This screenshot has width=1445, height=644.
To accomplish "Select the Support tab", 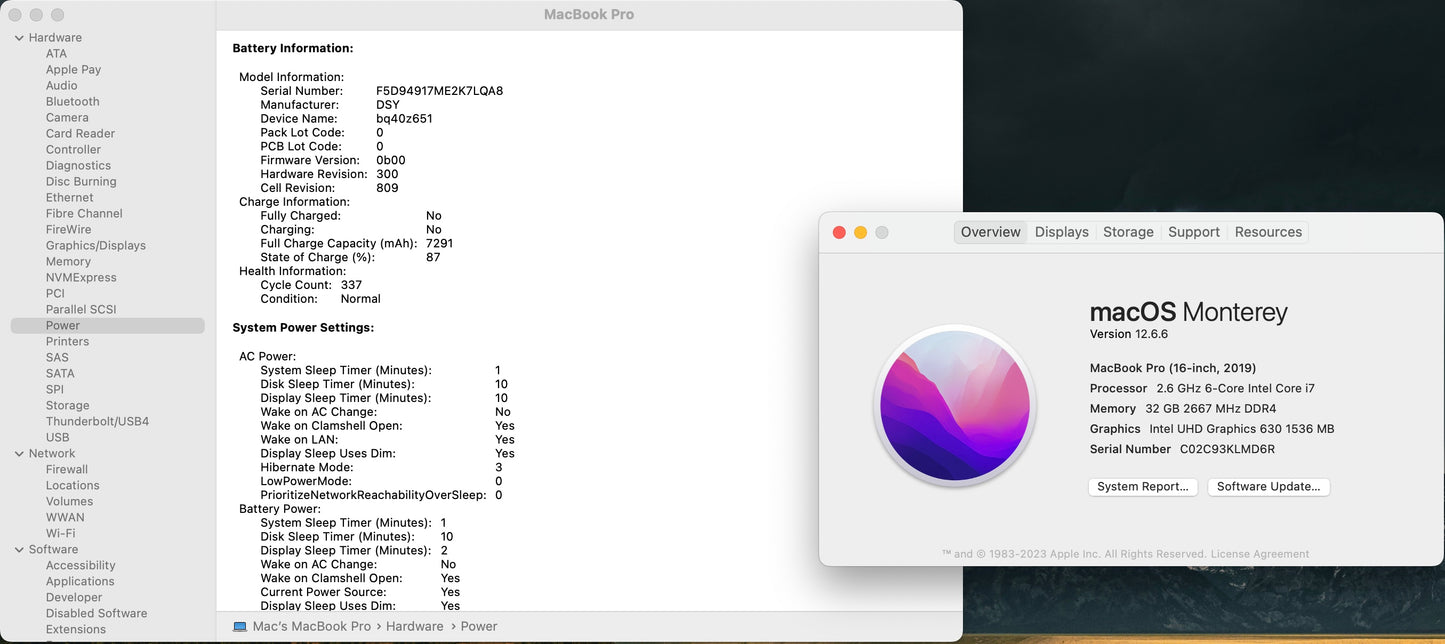I will pyautogui.click(x=1193, y=232).
